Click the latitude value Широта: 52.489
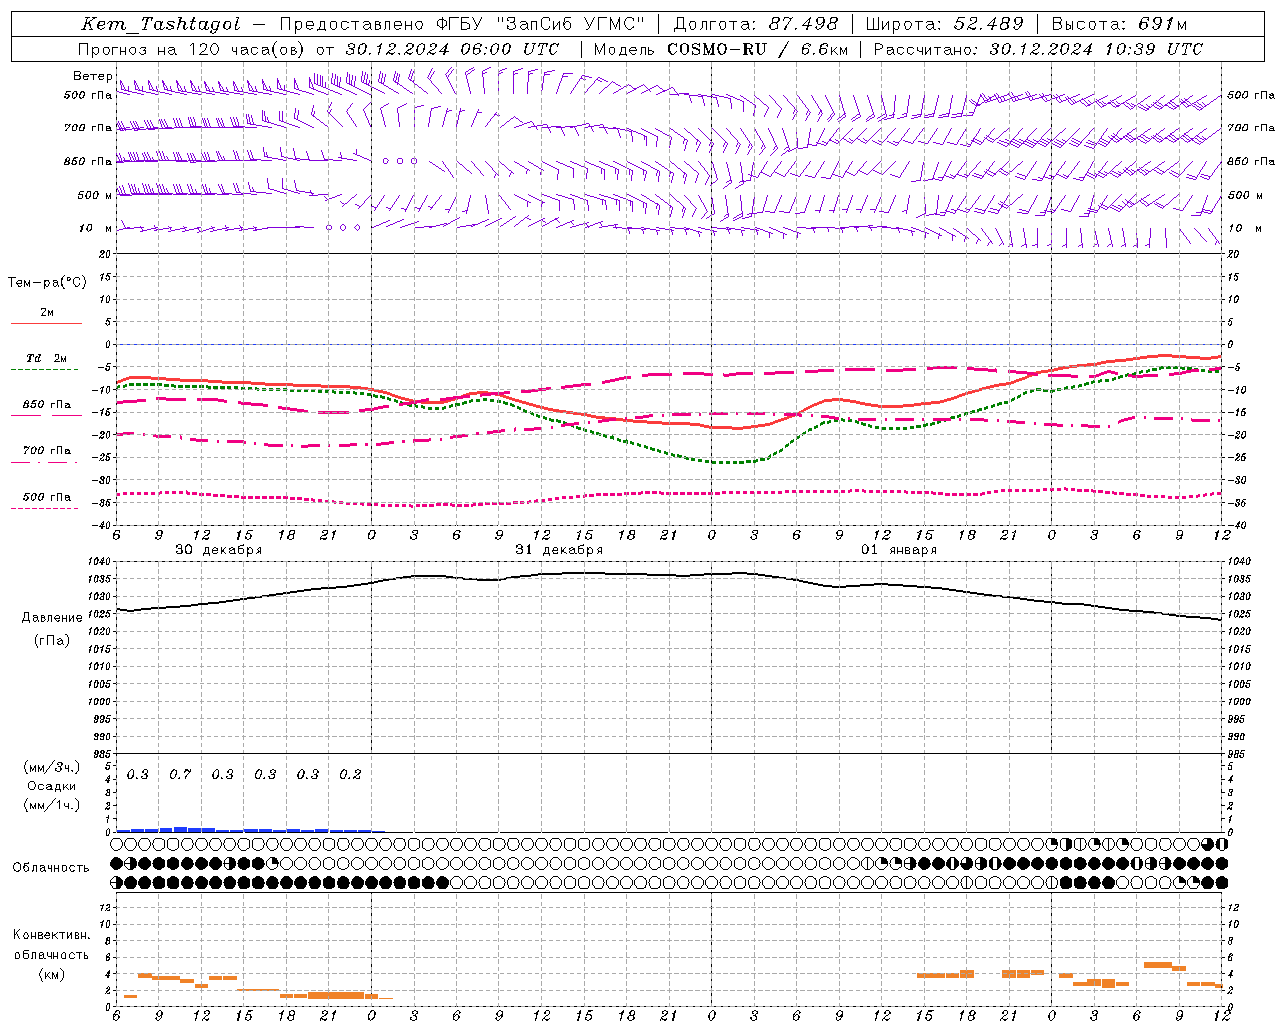Viewport: 1280px width, 1024px height. point(944,25)
